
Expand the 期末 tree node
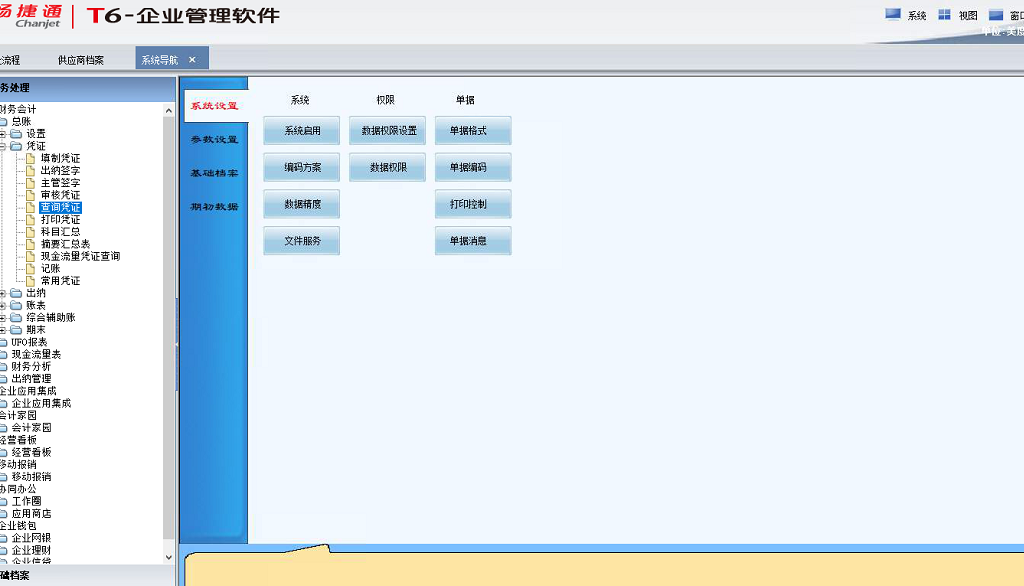[3, 330]
